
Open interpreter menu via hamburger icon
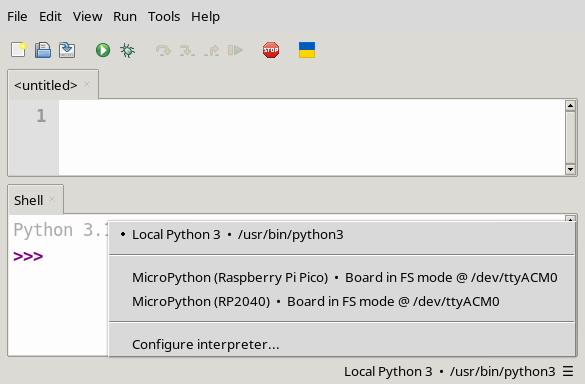[x=568, y=371]
